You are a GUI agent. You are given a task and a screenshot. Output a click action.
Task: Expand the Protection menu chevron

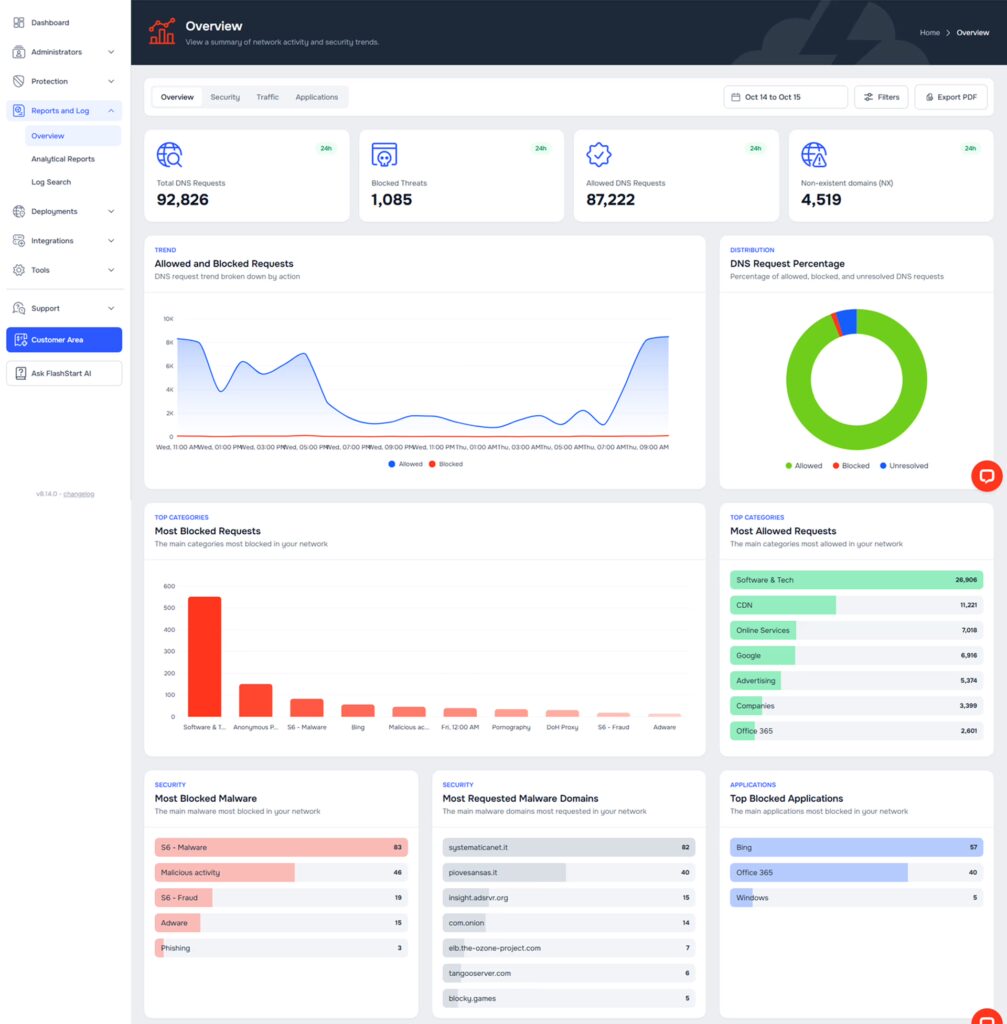pos(111,81)
